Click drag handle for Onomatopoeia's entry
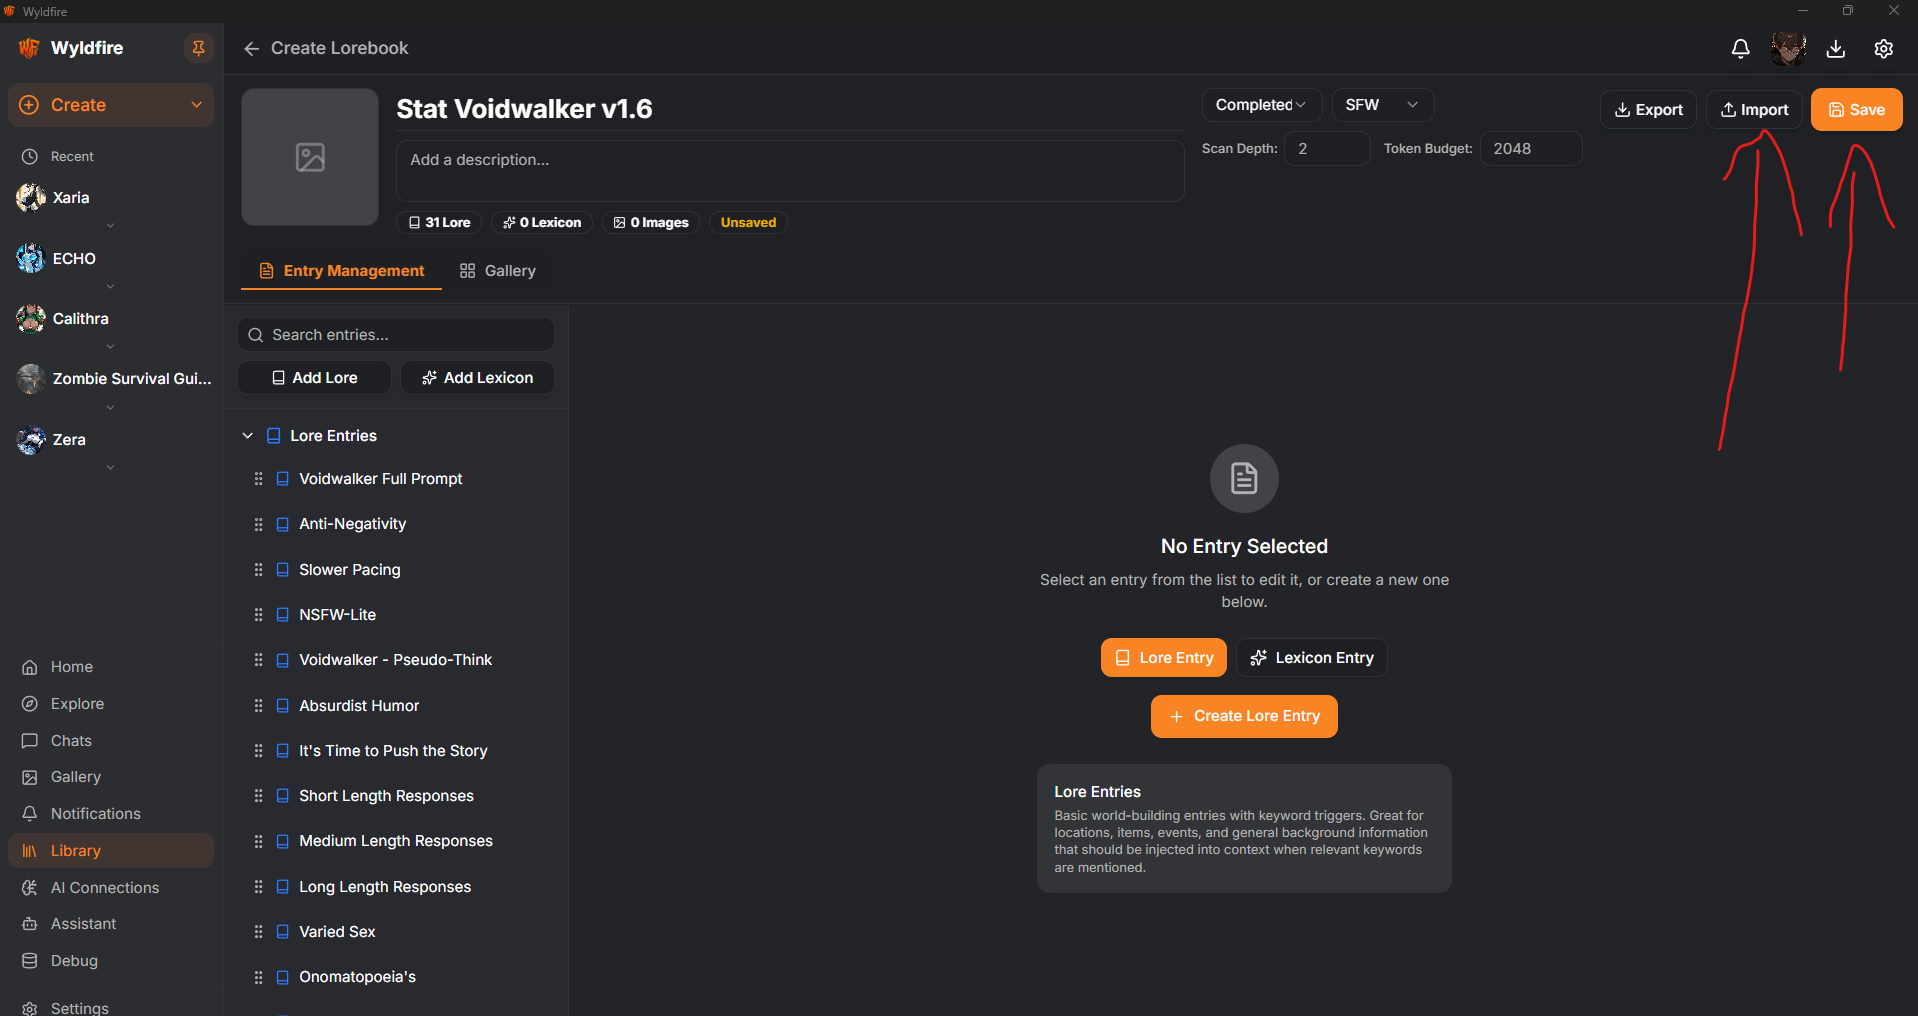The width and height of the screenshot is (1918, 1016). pos(258,977)
